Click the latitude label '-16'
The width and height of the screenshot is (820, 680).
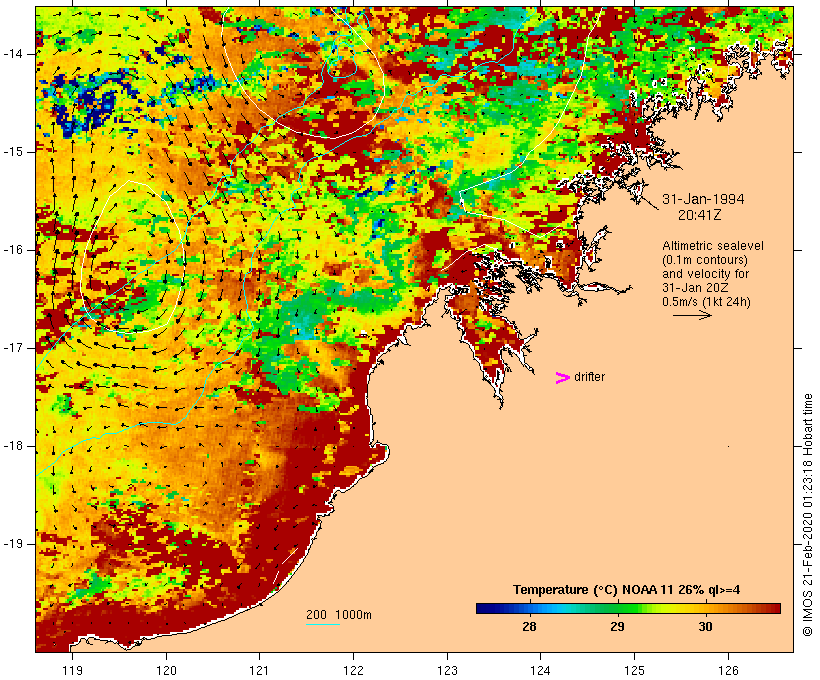[x=13, y=250]
